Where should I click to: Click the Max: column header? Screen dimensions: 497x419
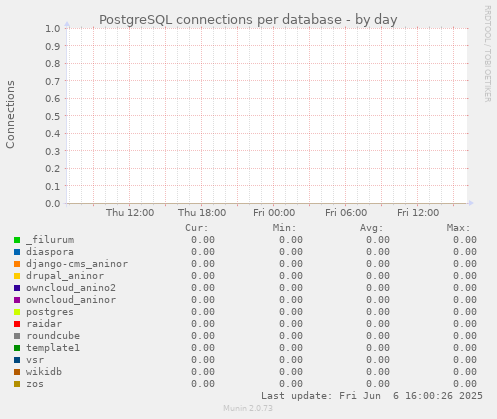tap(458, 228)
